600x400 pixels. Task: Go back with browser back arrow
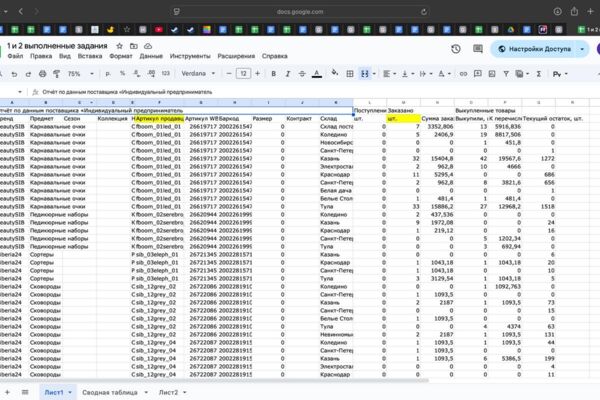pos(21,11)
